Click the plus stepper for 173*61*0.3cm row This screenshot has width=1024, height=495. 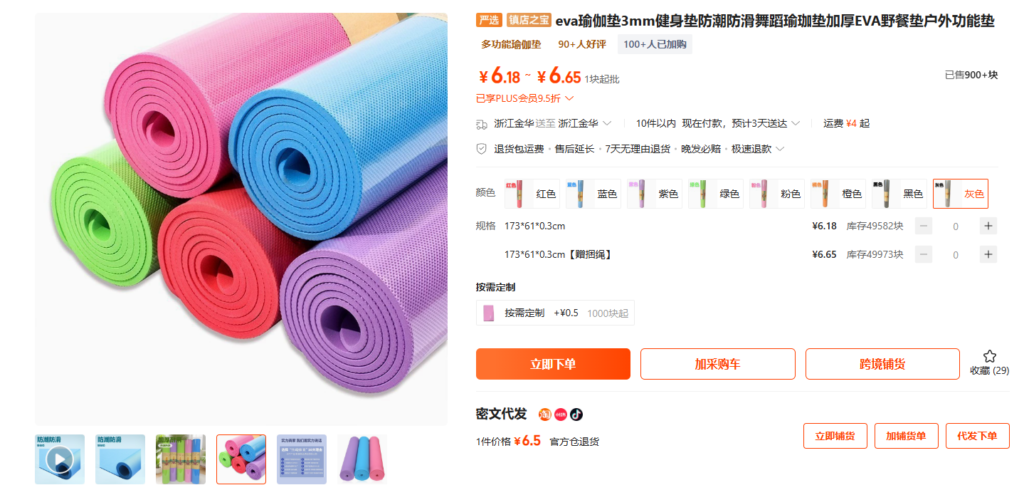point(988,226)
